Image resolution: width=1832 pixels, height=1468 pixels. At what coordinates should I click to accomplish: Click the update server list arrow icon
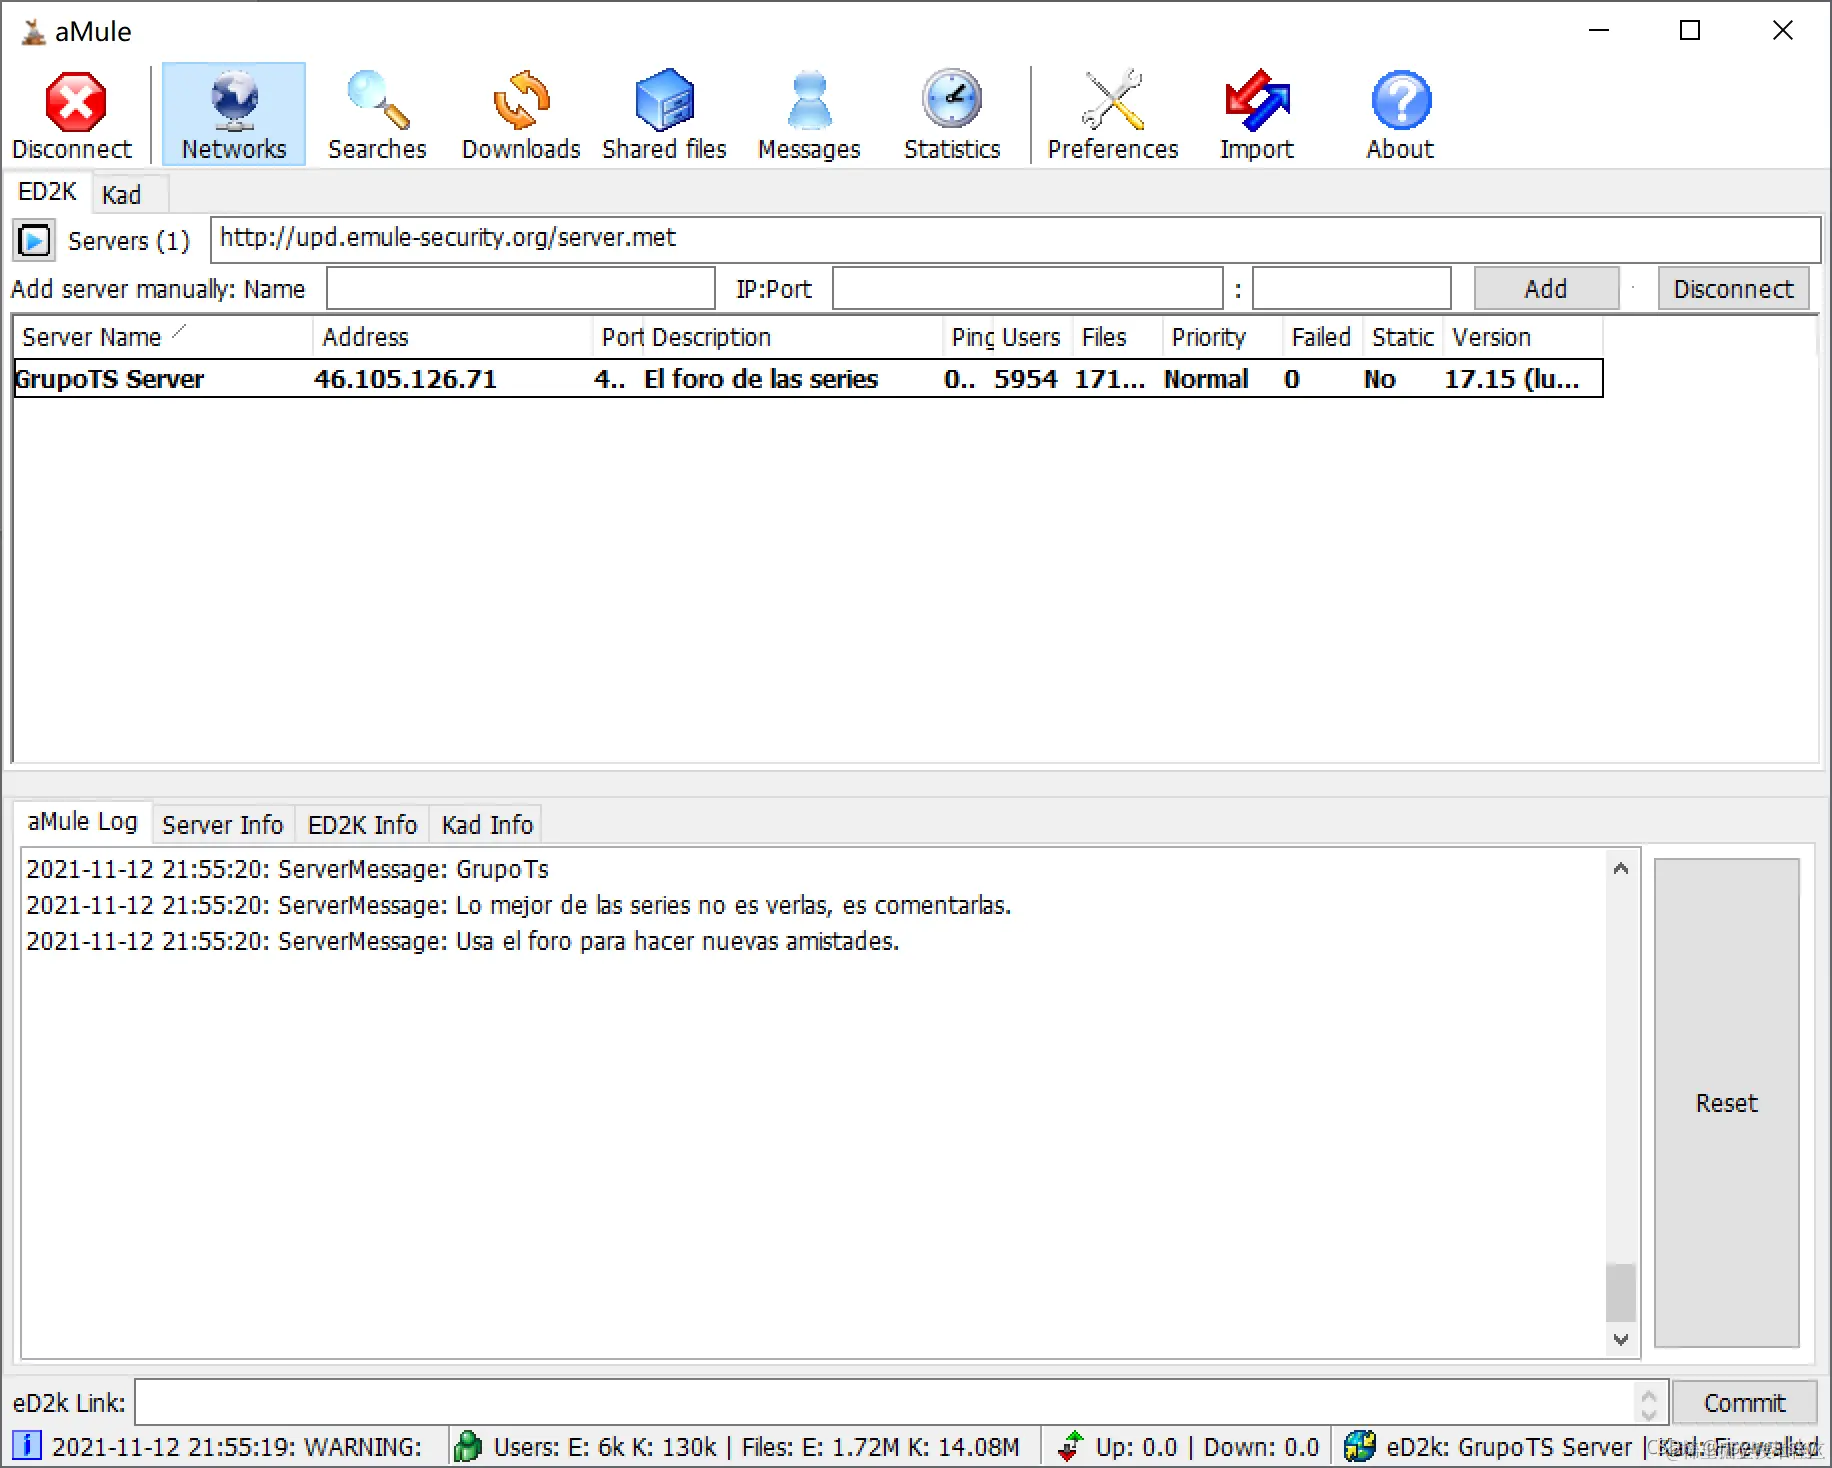click(34, 241)
